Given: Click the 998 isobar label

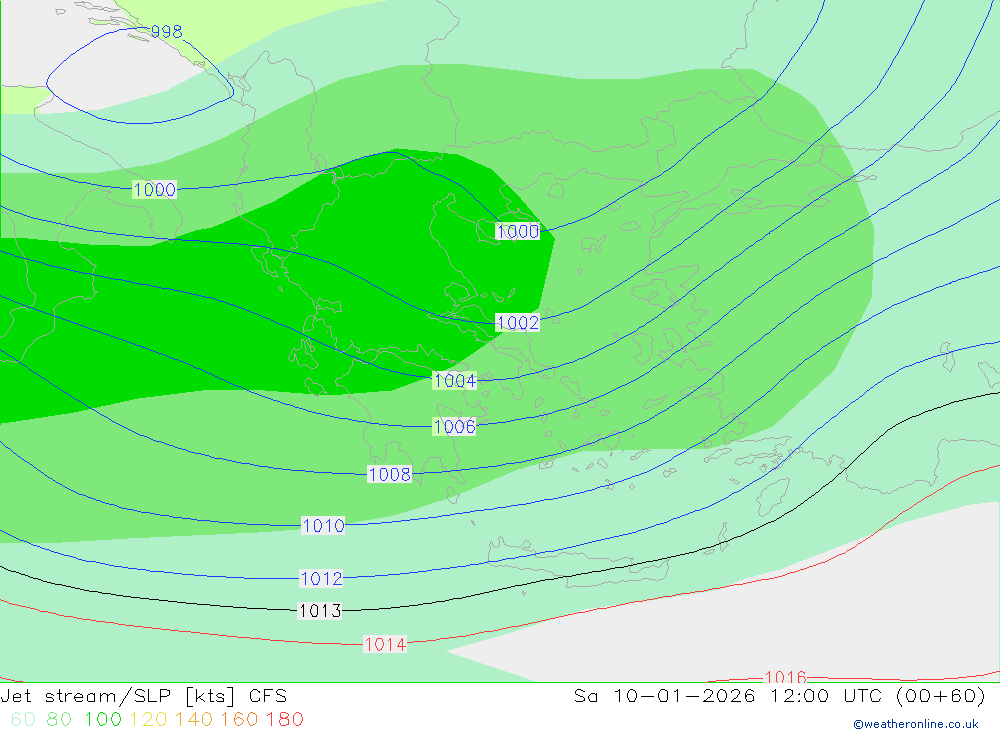Looking at the screenshot, I should (x=166, y=31).
